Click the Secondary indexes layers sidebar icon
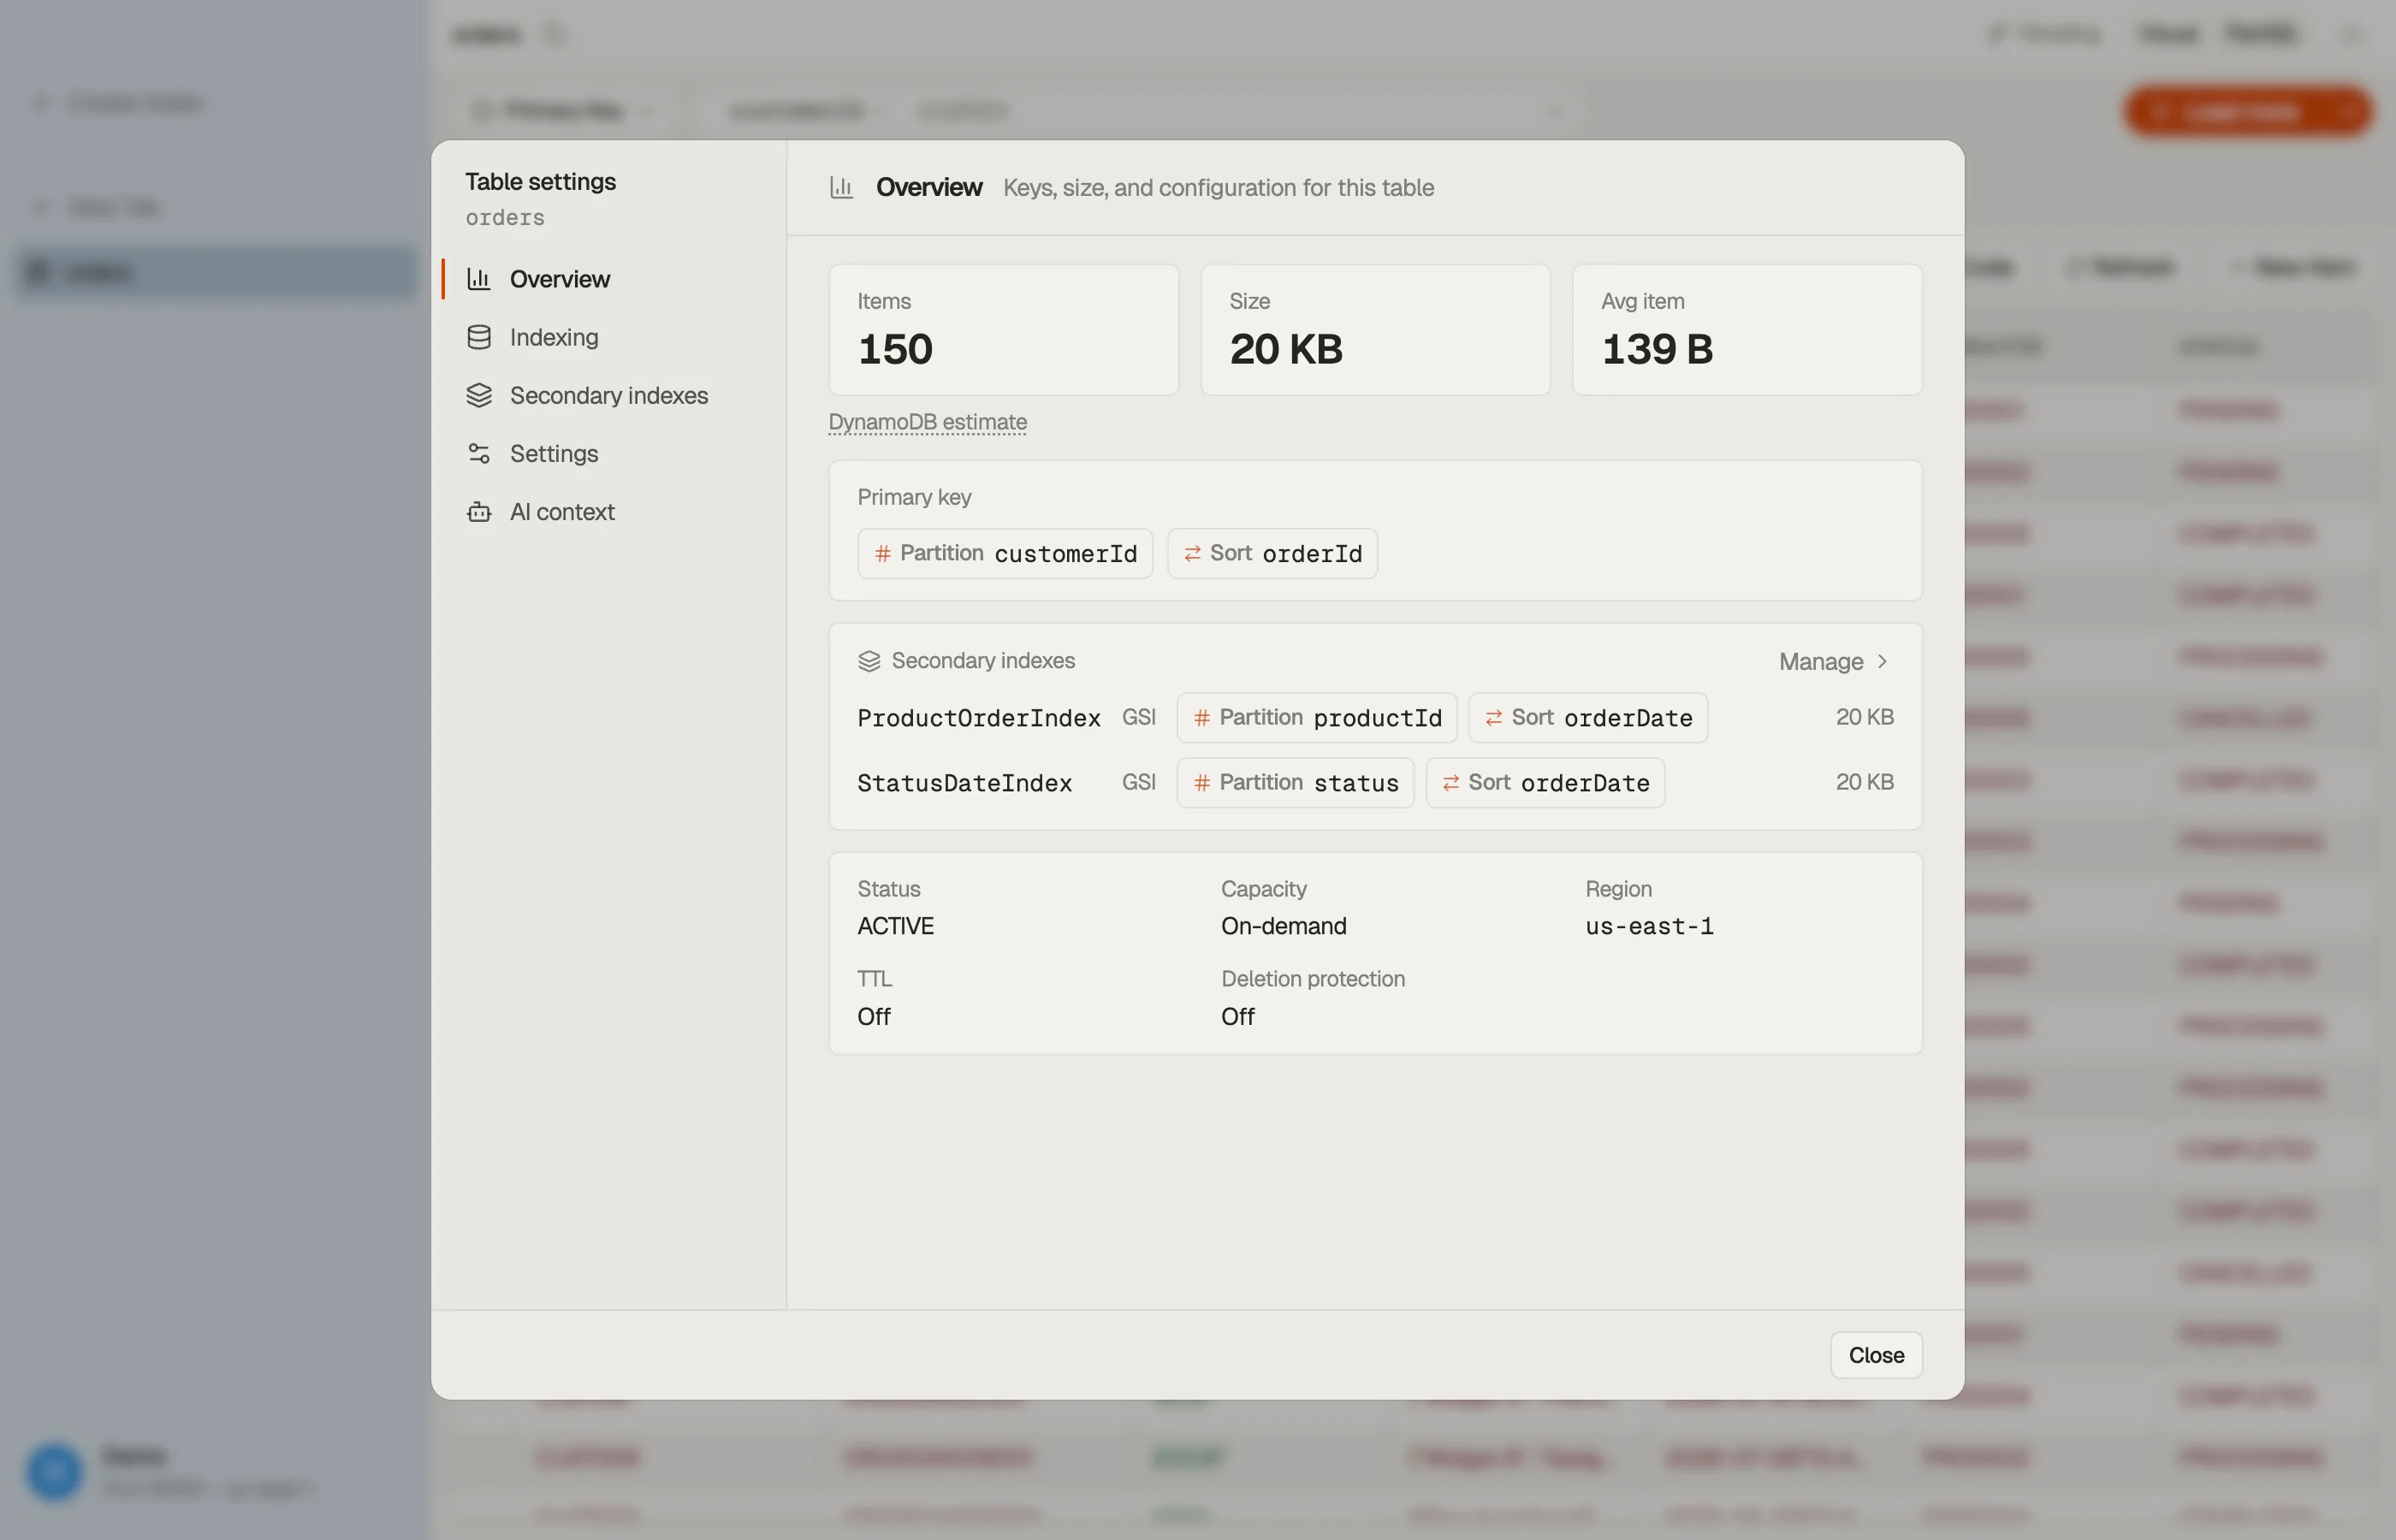This screenshot has width=2396, height=1540. pos(479,395)
